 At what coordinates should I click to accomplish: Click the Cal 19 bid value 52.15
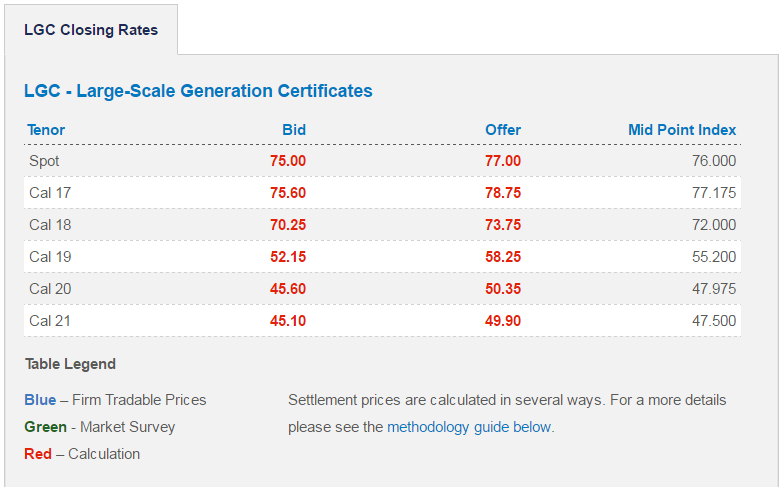[x=288, y=257]
